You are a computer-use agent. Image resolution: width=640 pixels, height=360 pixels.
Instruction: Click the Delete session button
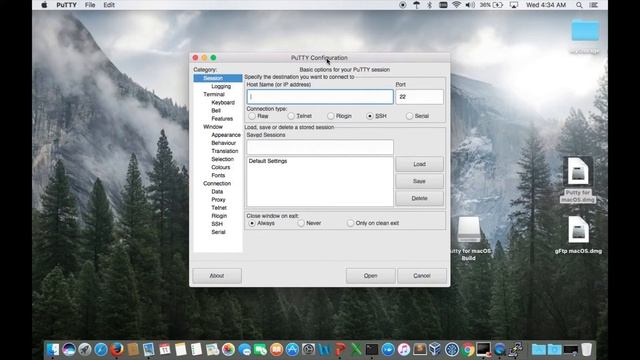pos(419,198)
